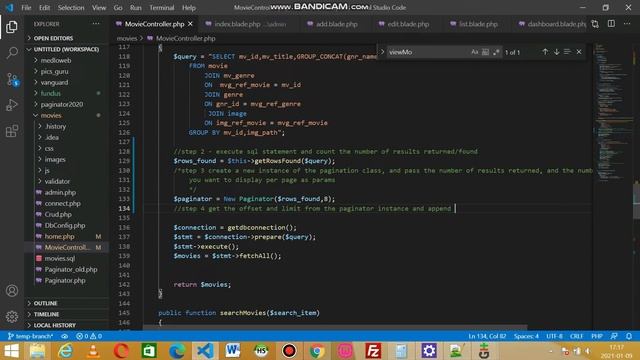
Task: Click PHP language mode in status bar
Action: (597, 336)
